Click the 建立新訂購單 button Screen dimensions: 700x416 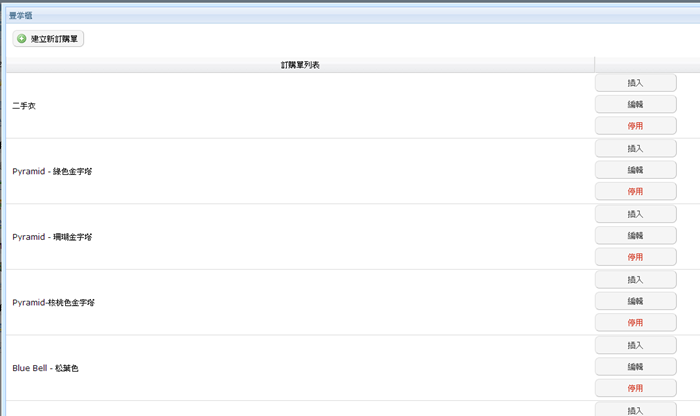tap(48, 39)
